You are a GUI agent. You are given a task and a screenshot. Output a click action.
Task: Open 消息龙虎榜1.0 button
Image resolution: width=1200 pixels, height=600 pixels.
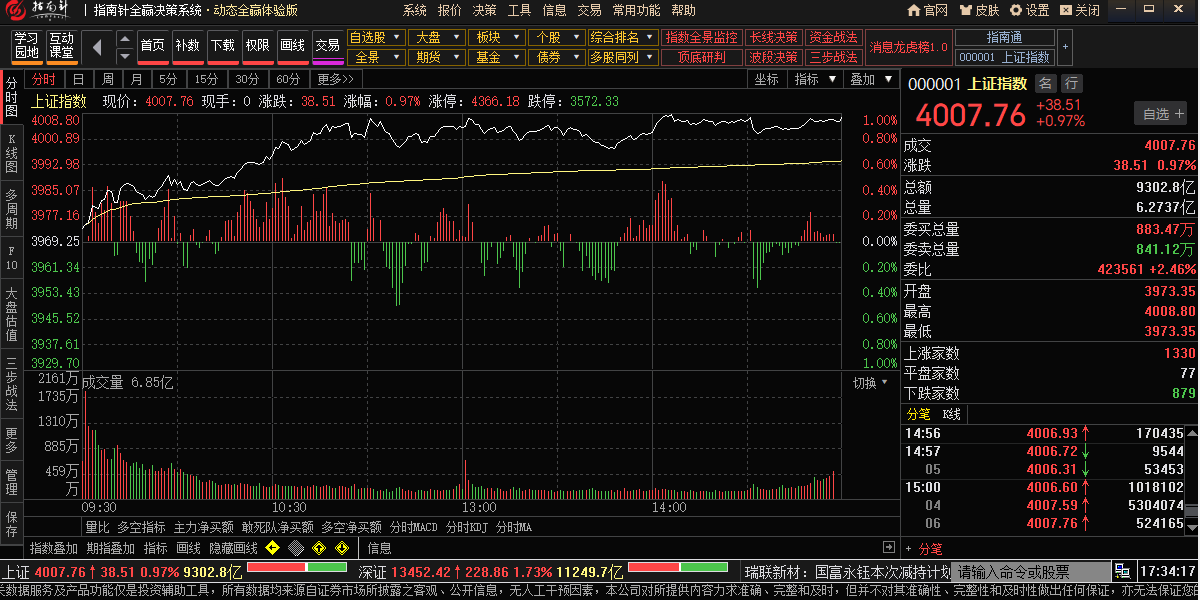pyautogui.click(x=909, y=47)
